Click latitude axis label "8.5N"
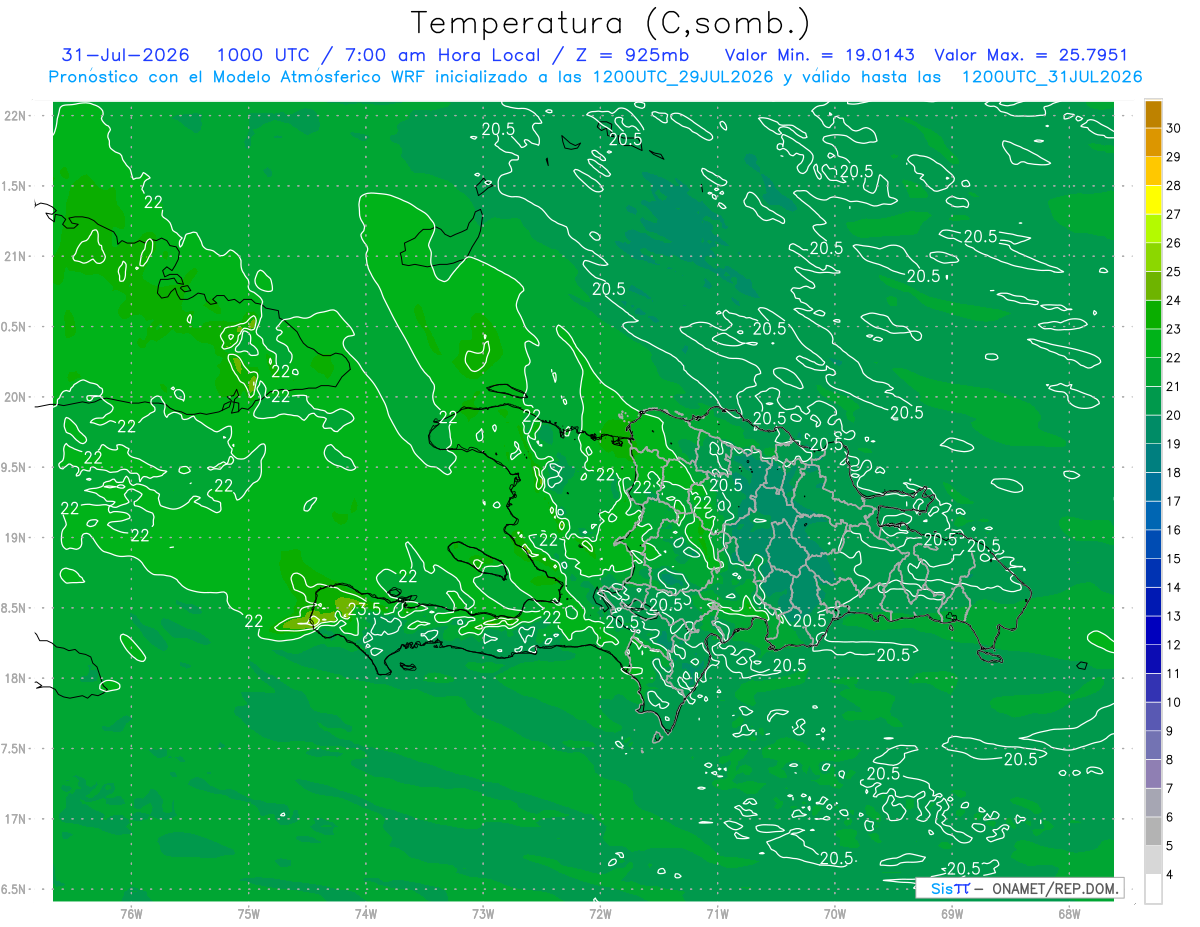This screenshot has height=927, width=1200. click(x=14, y=608)
